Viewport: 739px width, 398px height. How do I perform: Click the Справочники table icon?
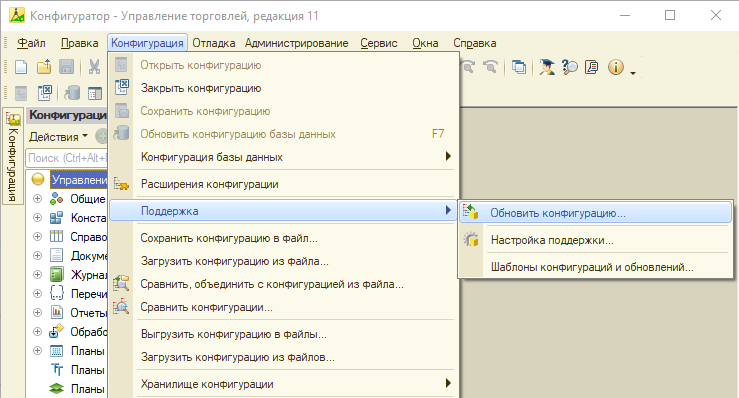pyautogui.click(x=57, y=236)
